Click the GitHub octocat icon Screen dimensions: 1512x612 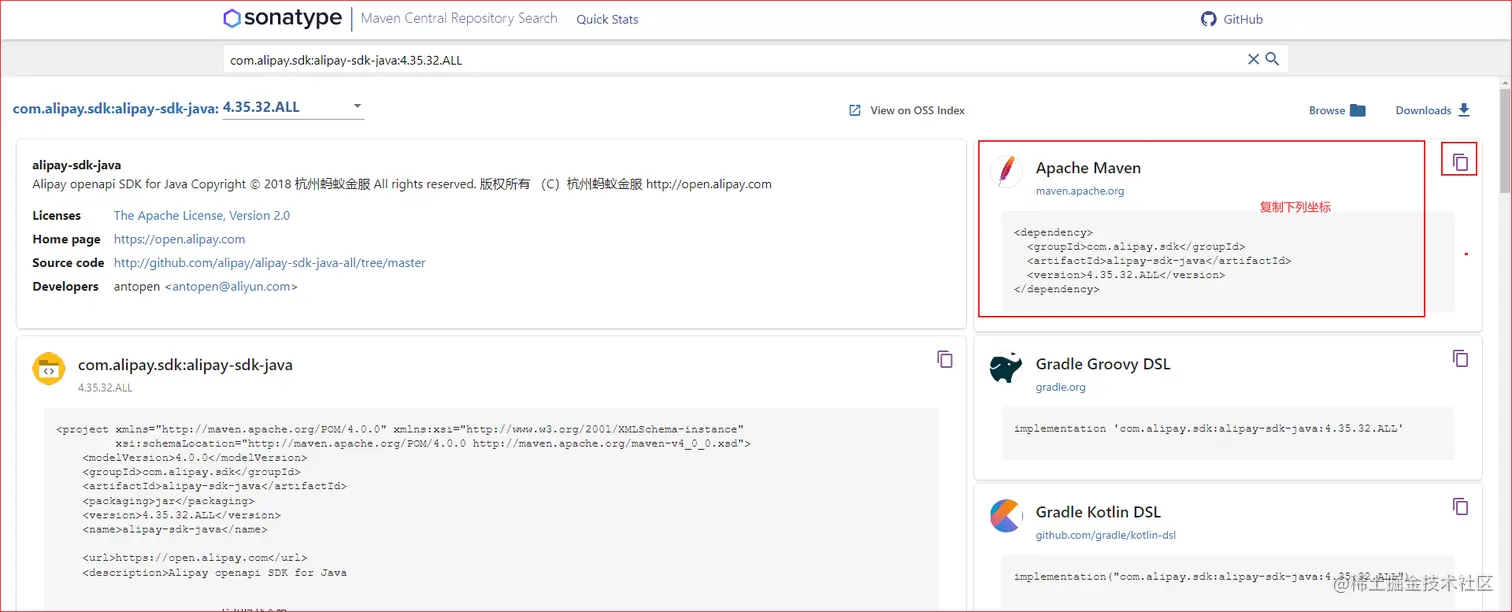coord(1208,19)
